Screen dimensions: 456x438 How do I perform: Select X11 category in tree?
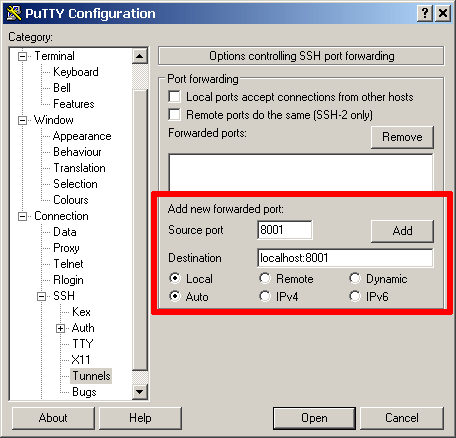click(81, 360)
